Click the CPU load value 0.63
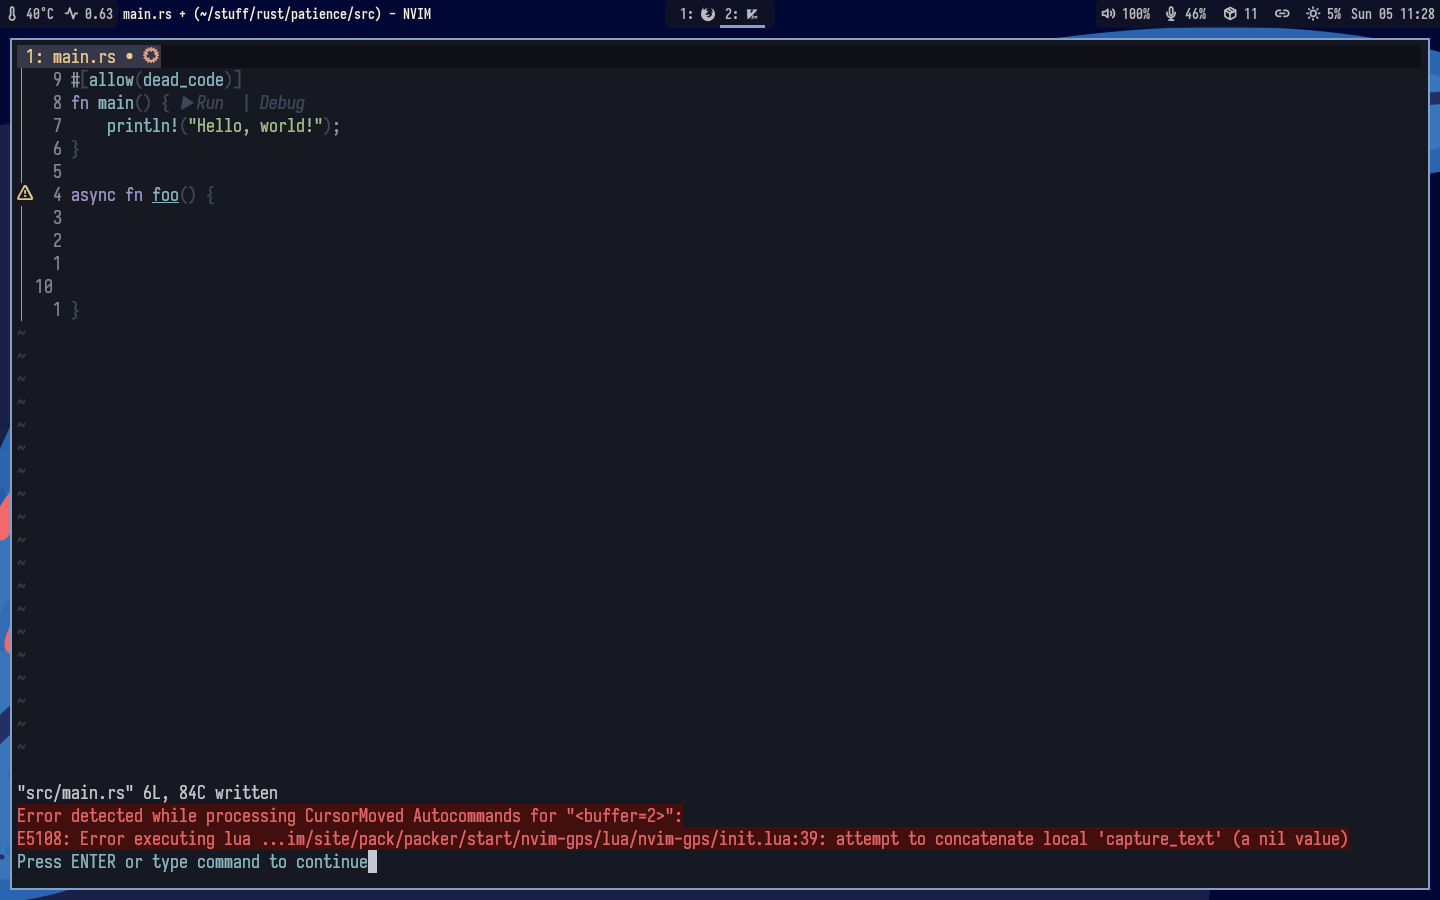 pyautogui.click(x=99, y=14)
